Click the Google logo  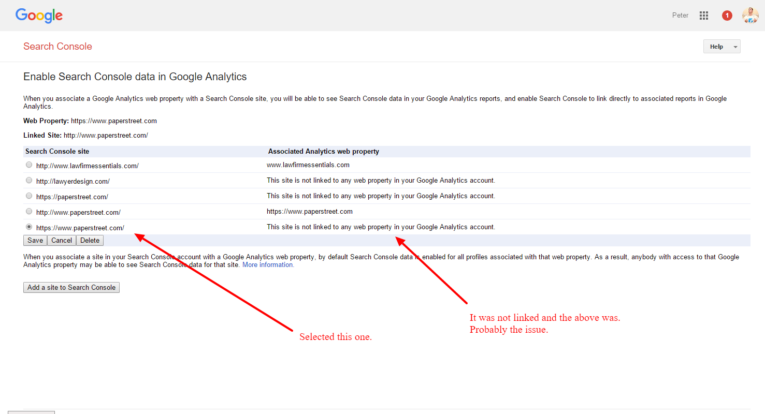(39, 16)
